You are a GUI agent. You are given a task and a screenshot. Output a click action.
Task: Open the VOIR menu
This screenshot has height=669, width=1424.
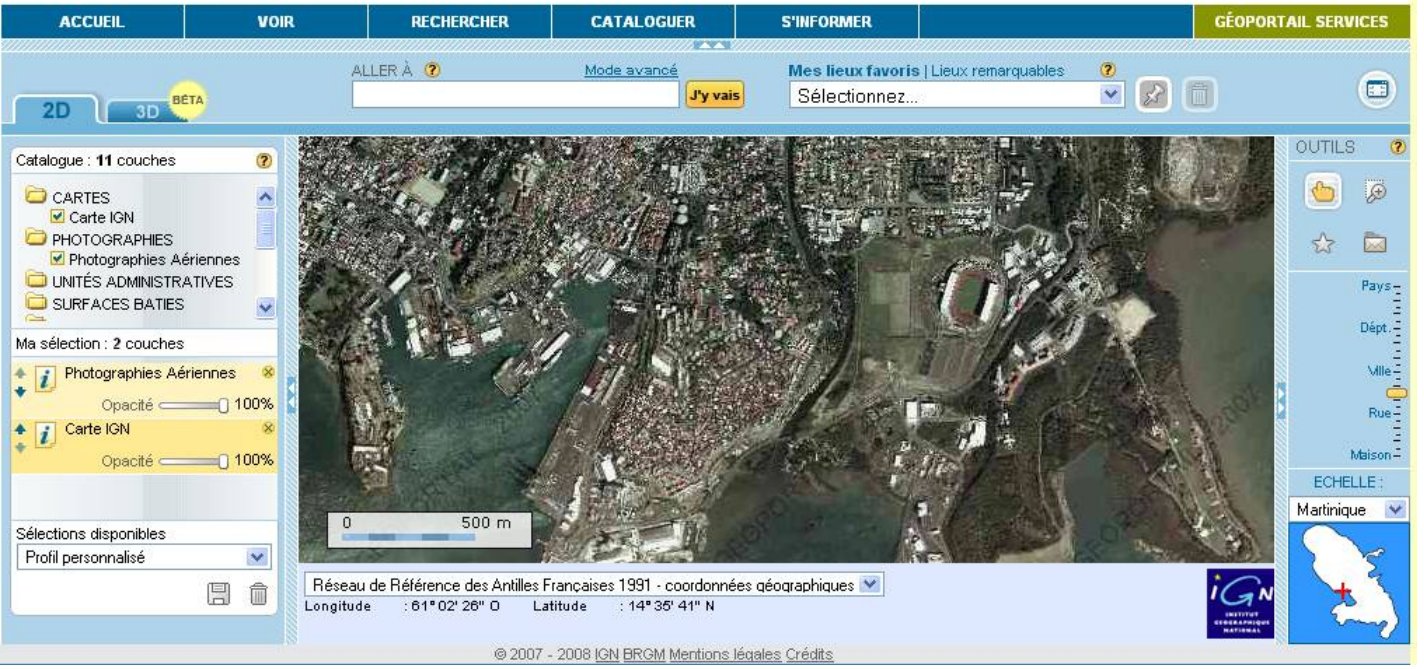tap(276, 21)
